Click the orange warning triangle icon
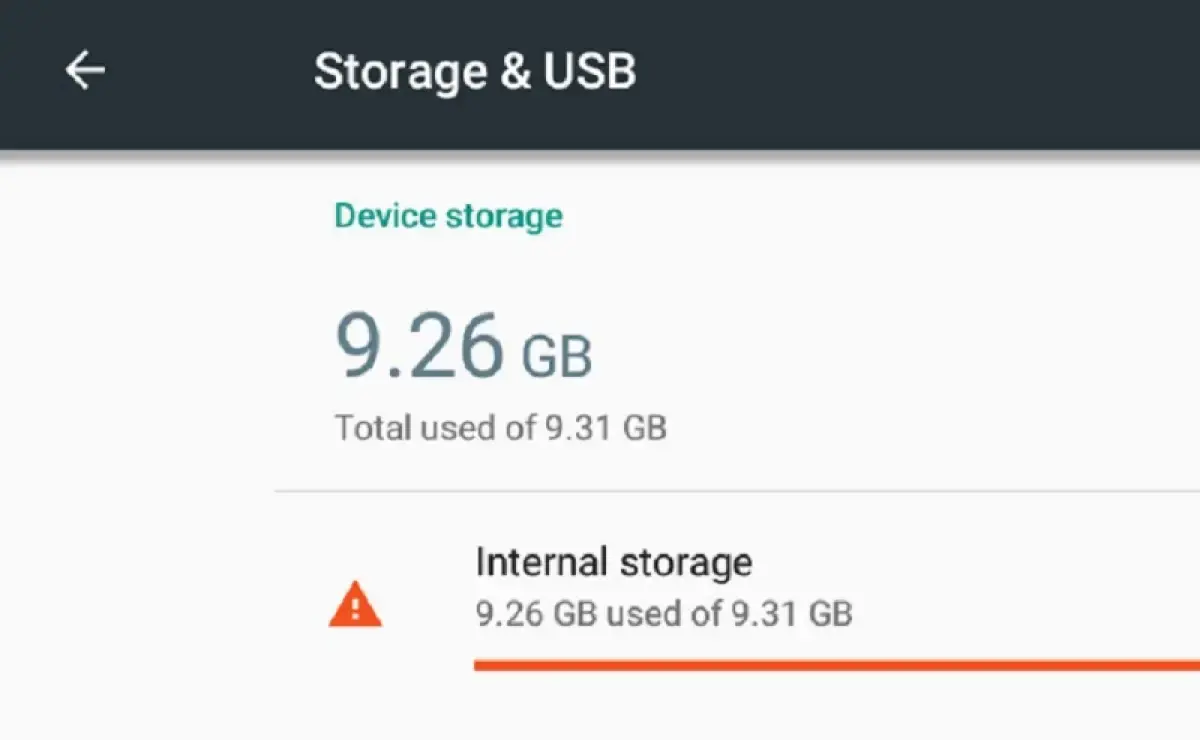The width and height of the screenshot is (1200, 740). pos(355,605)
